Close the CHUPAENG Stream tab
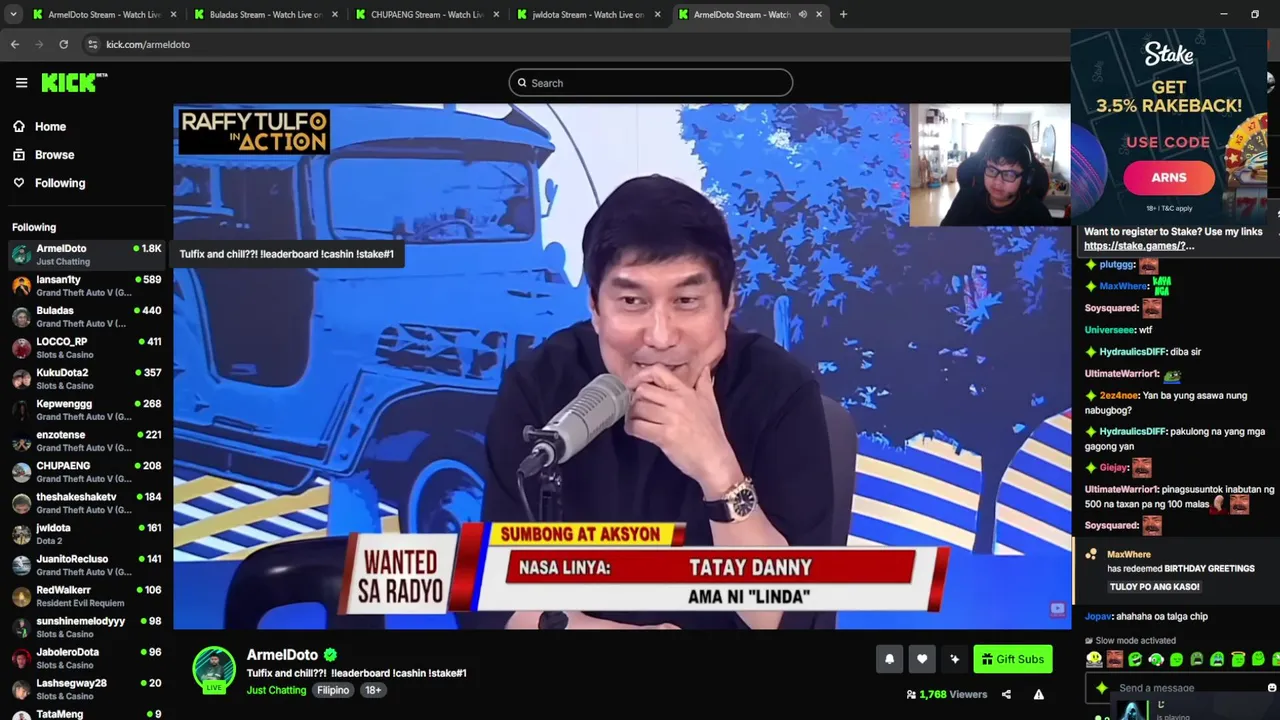Screen dimensions: 1280x720 [x=496, y=14]
